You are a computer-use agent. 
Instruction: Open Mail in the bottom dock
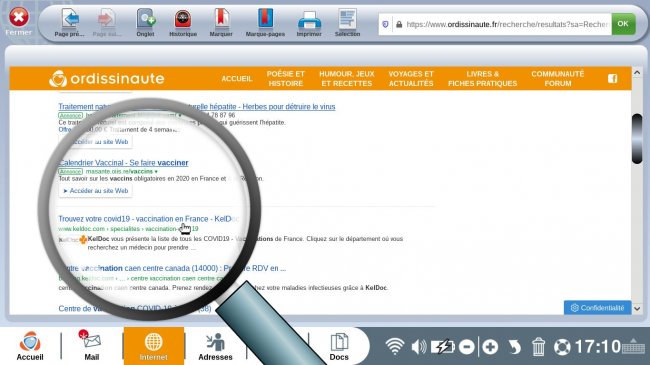pyautogui.click(x=92, y=346)
